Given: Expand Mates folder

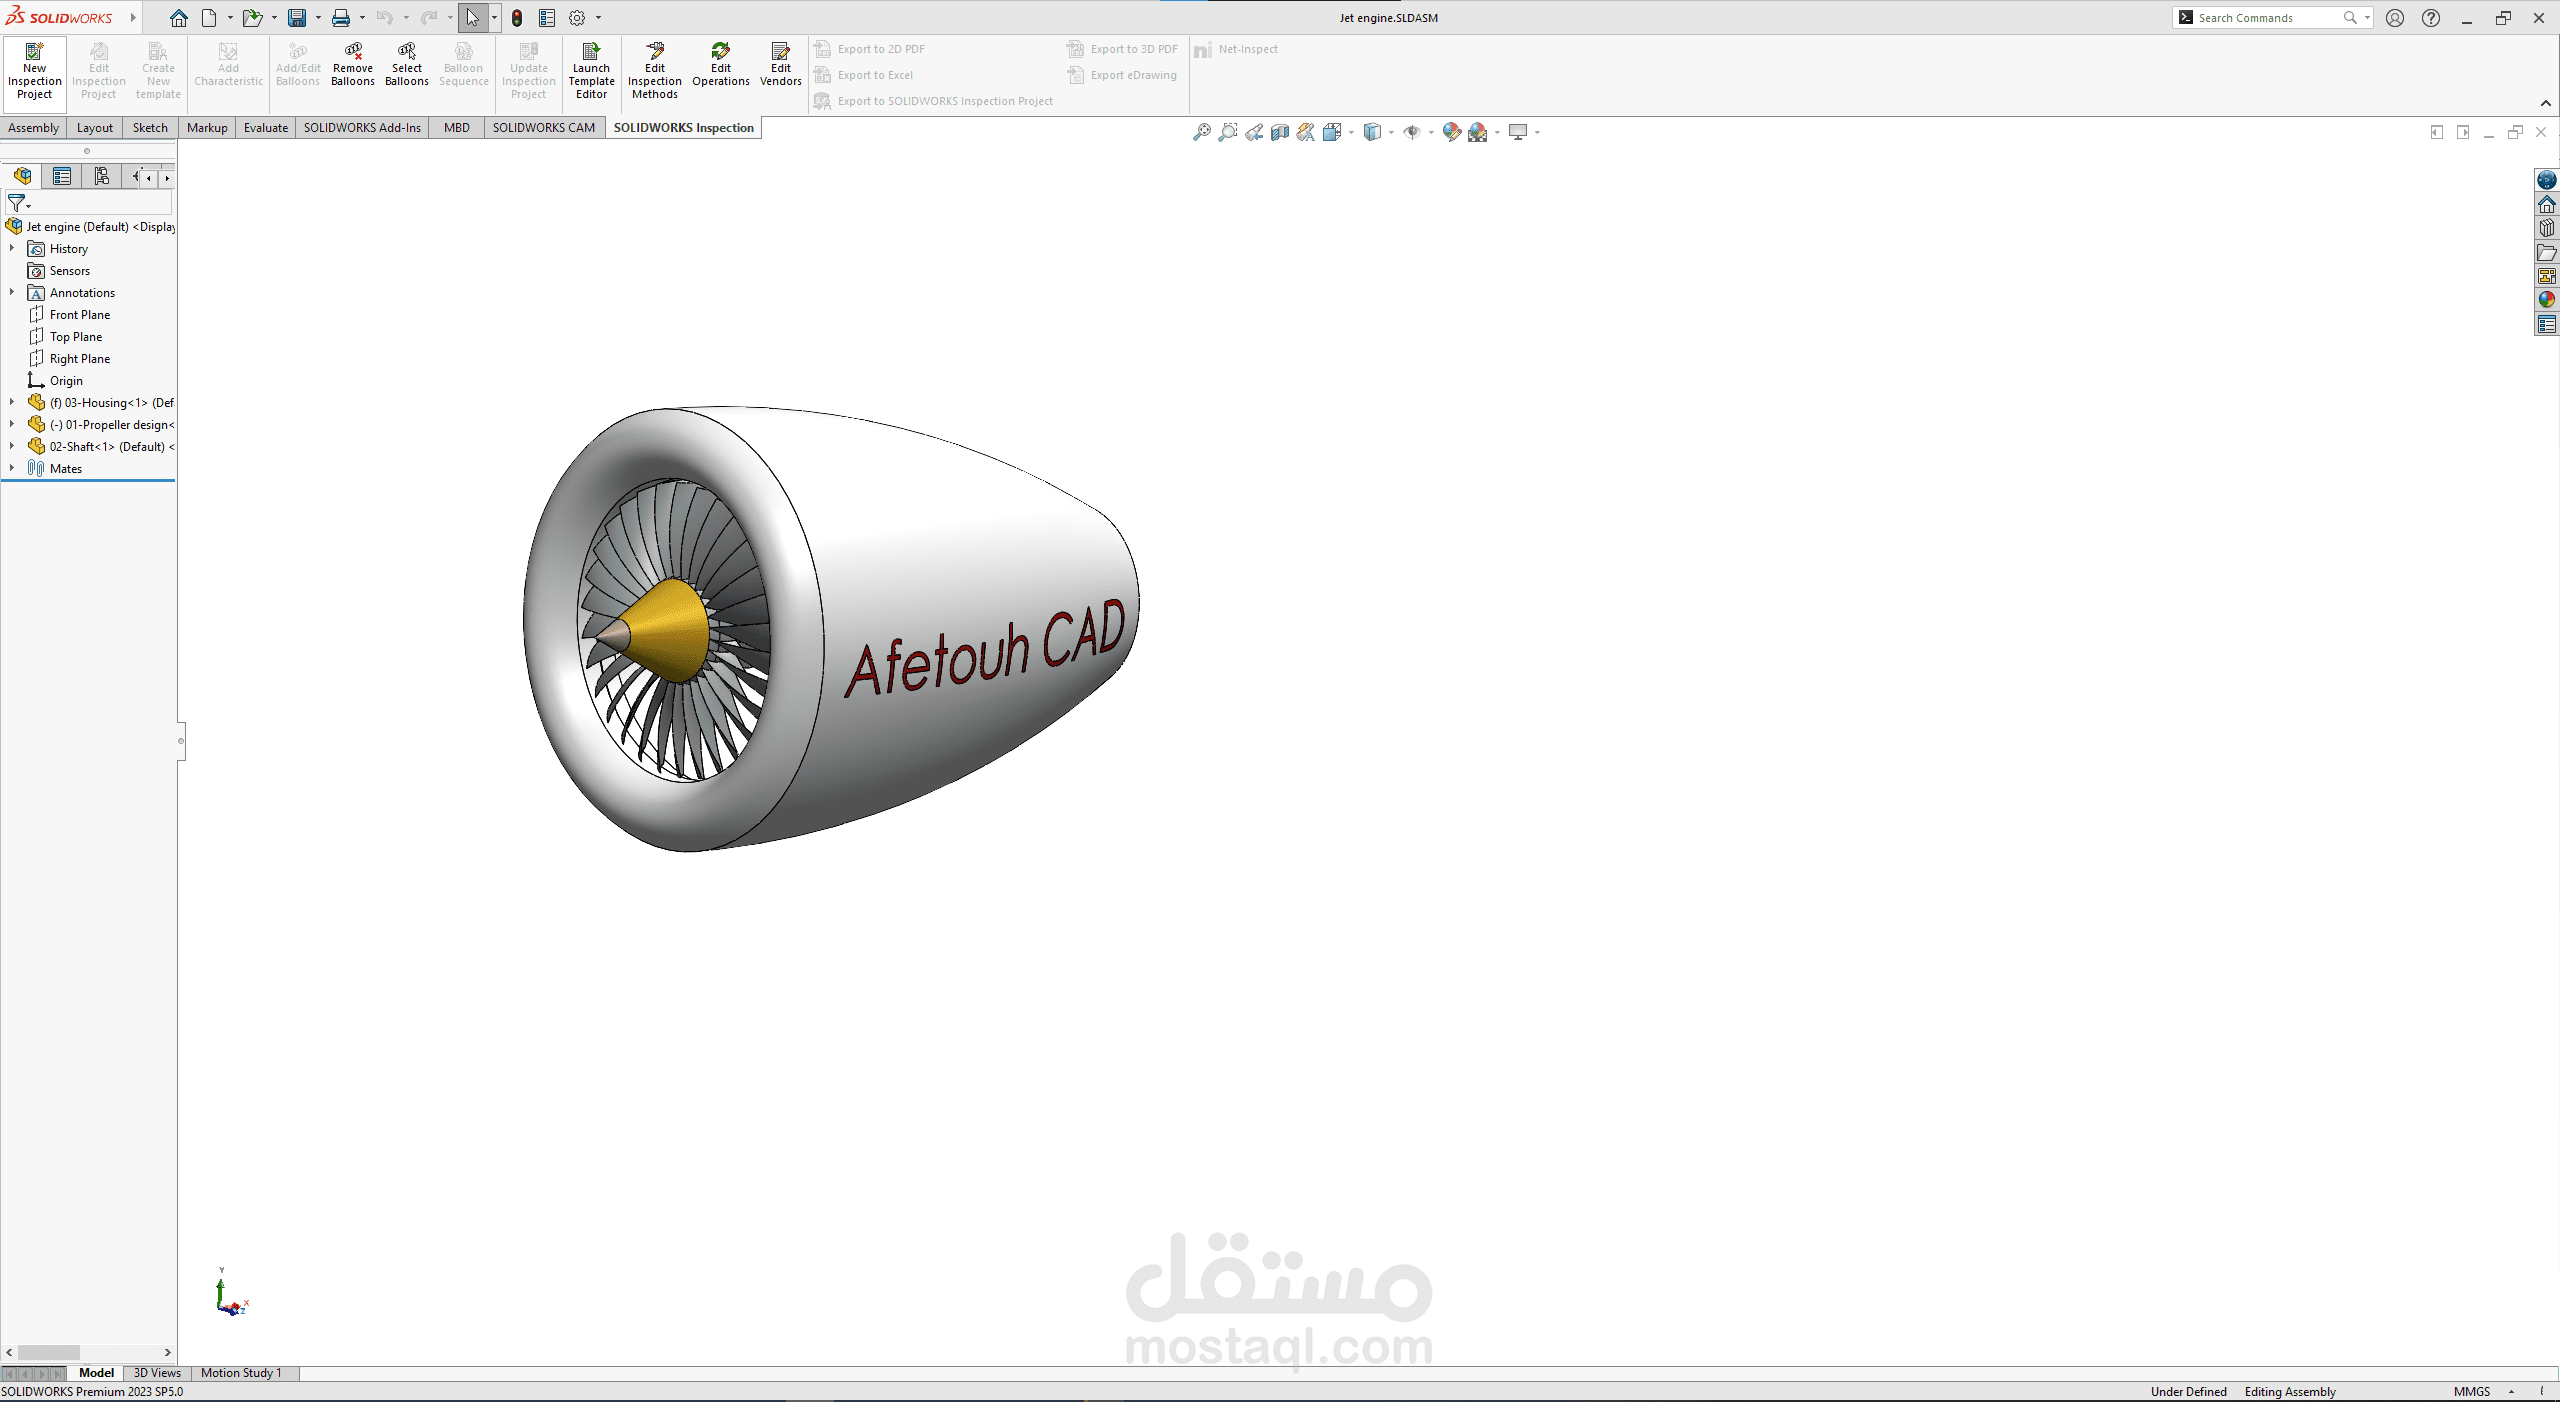Looking at the screenshot, I should point(12,468).
